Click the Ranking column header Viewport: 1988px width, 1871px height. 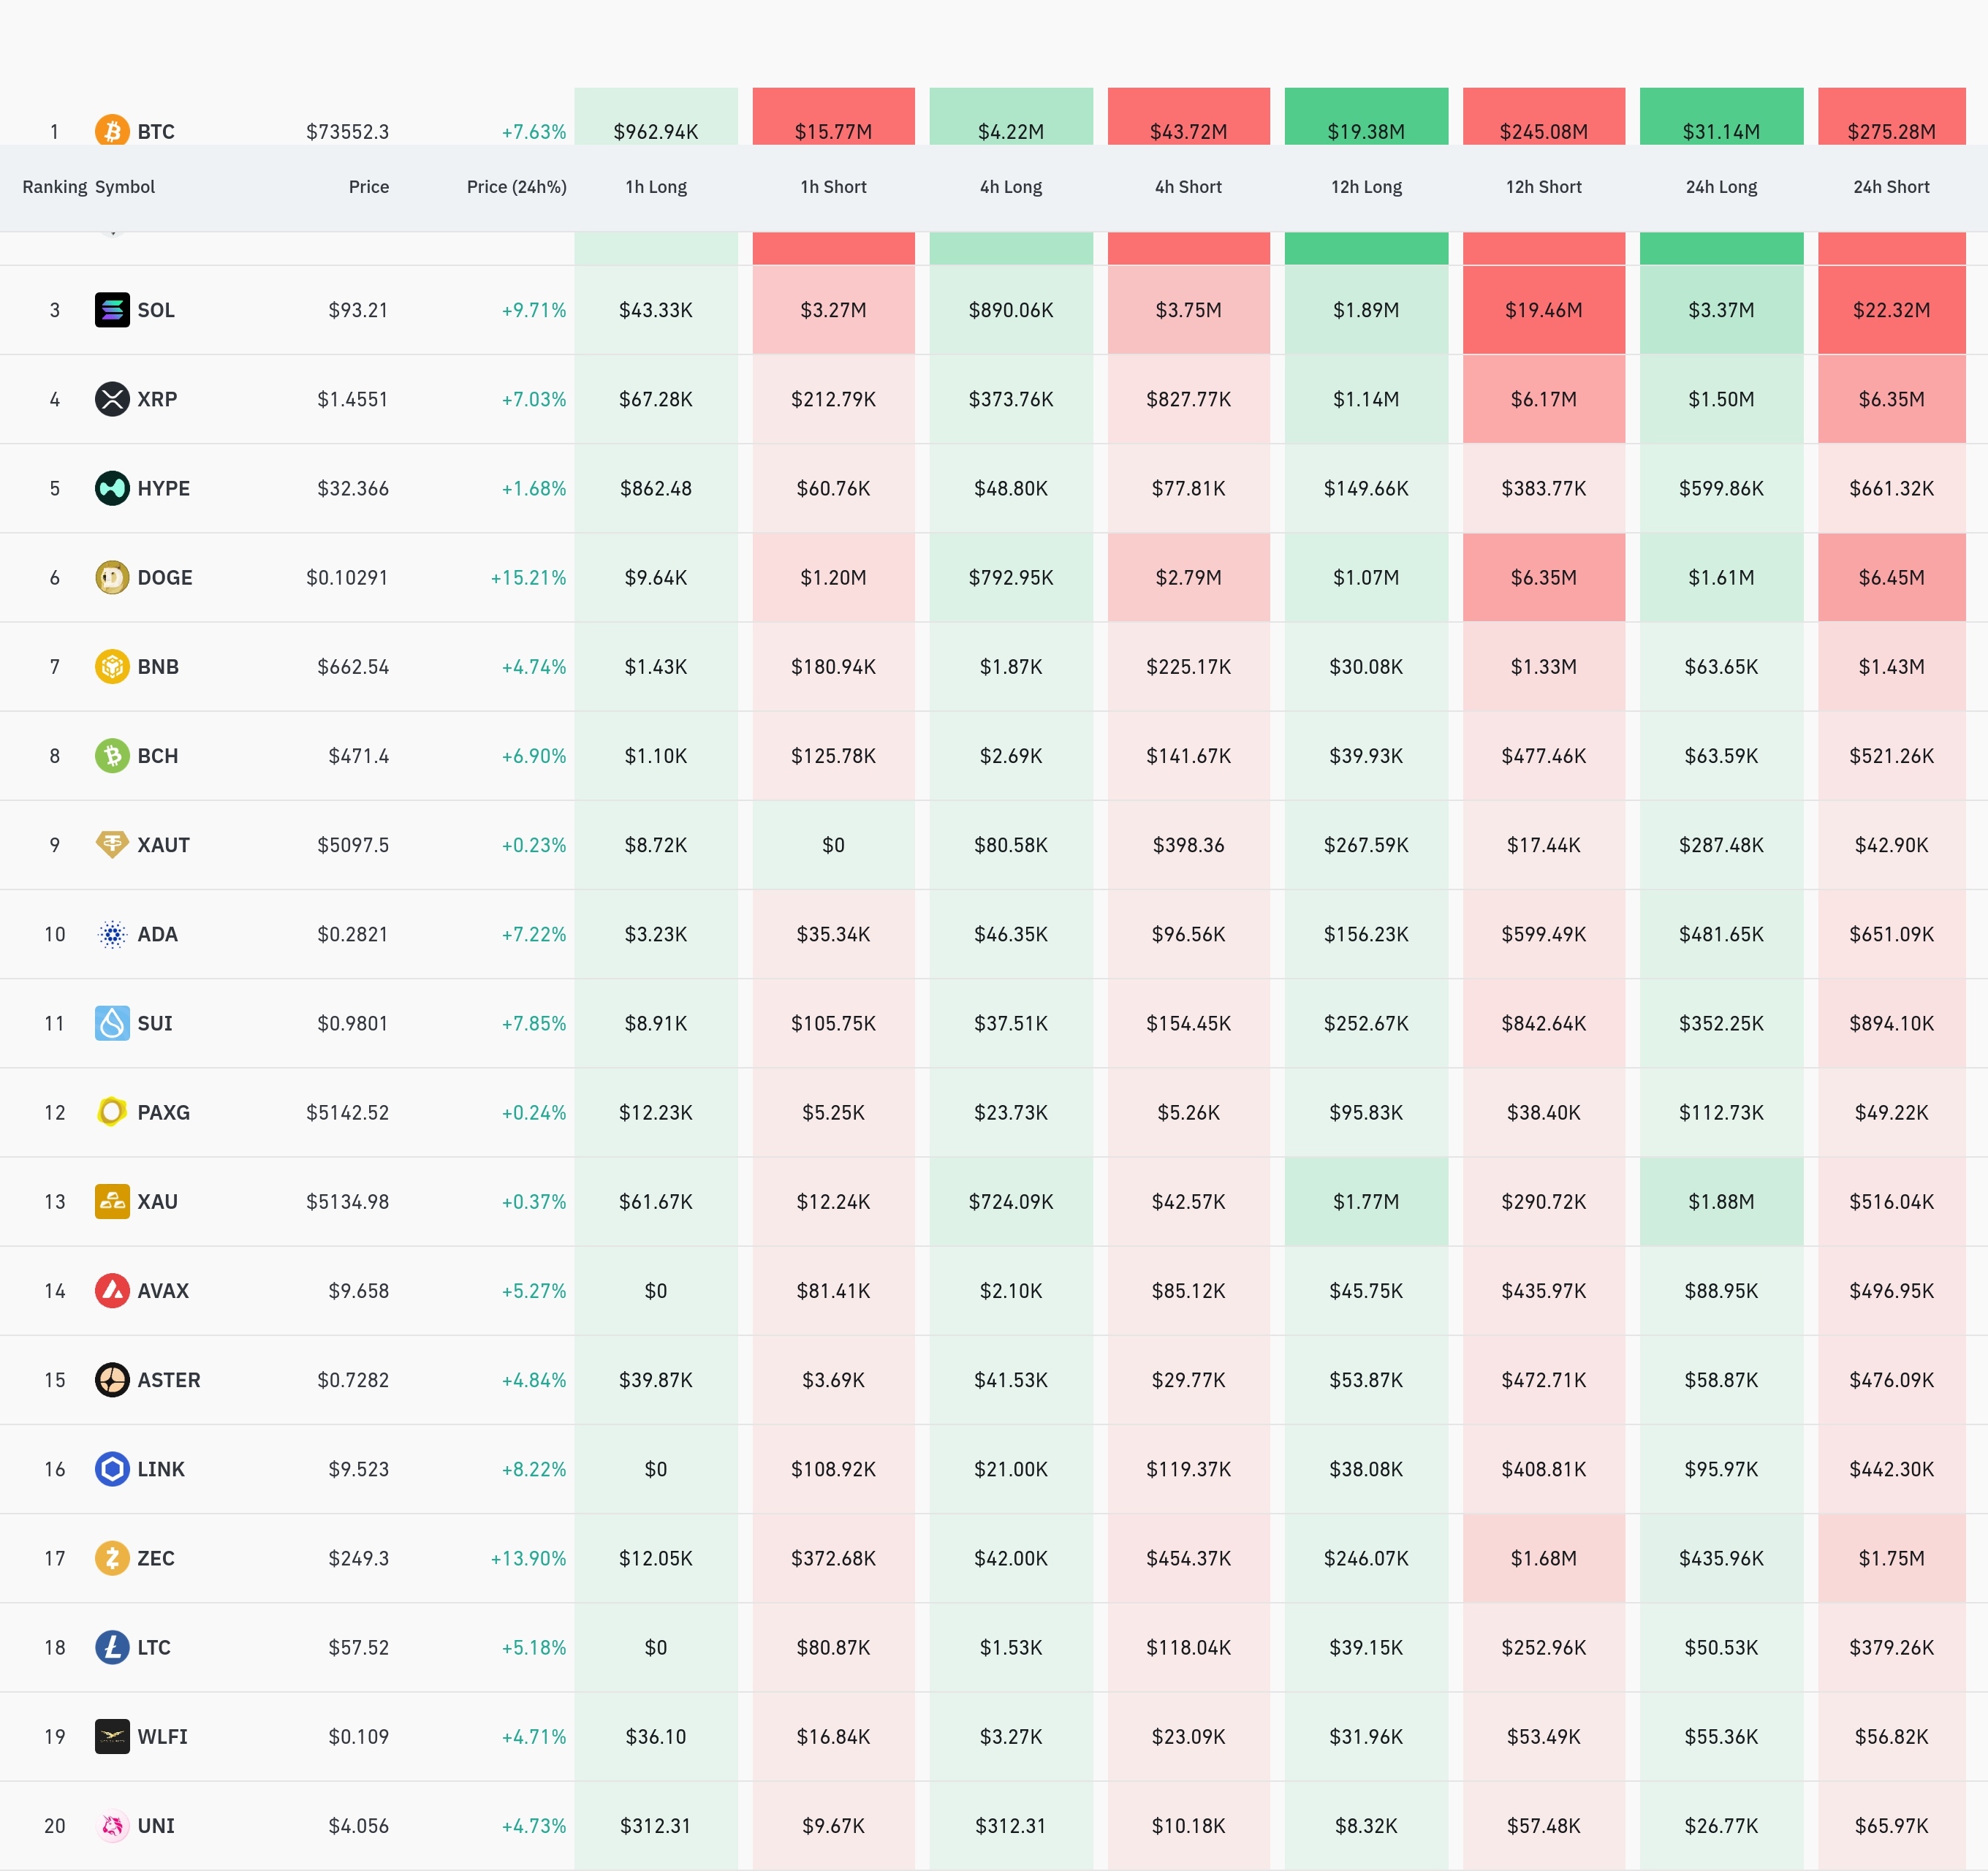54,187
